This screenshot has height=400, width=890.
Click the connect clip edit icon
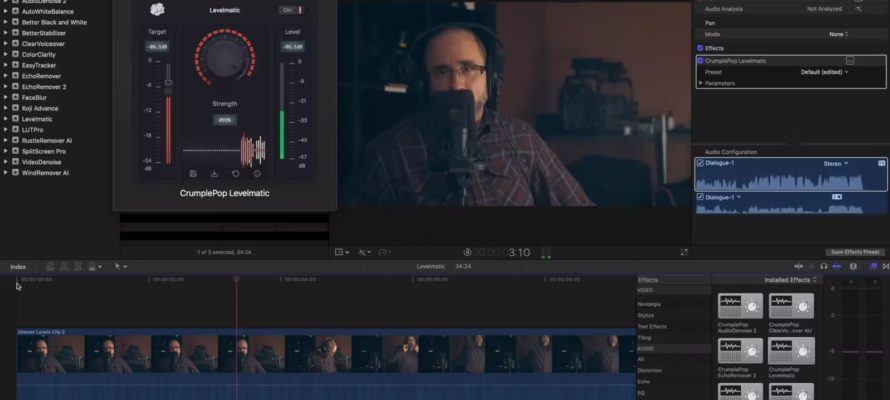click(x=50, y=266)
